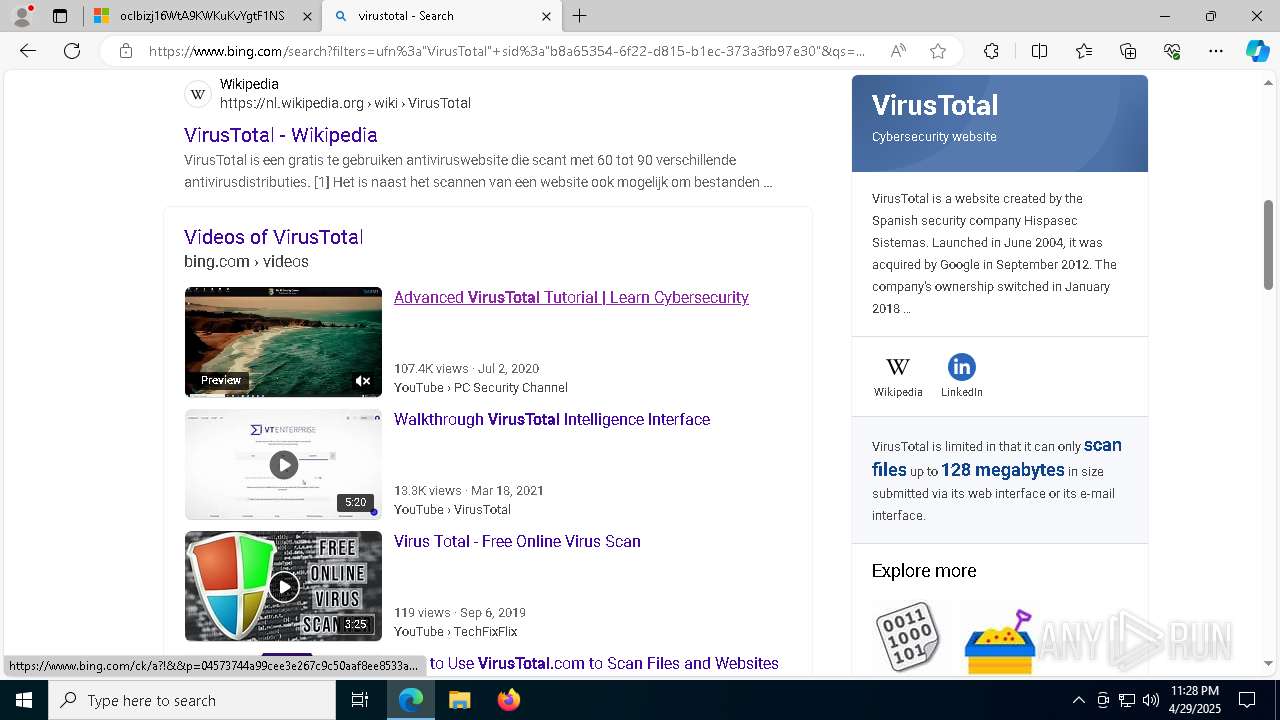The width and height of the screenshot is (1280, 720).
Task: Open the taskbar clock showing 11:28 PM
Action: click(1194, 700)
